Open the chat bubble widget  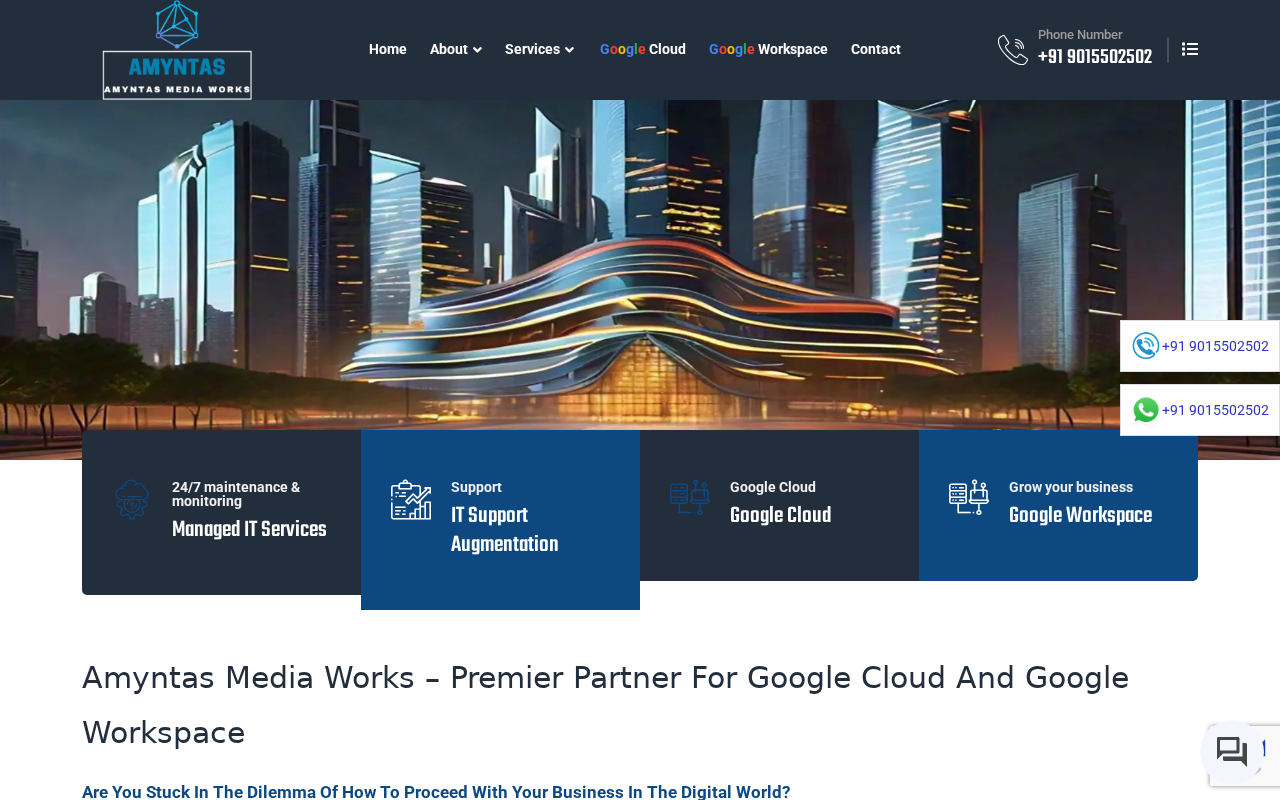tap(1232, 752)
